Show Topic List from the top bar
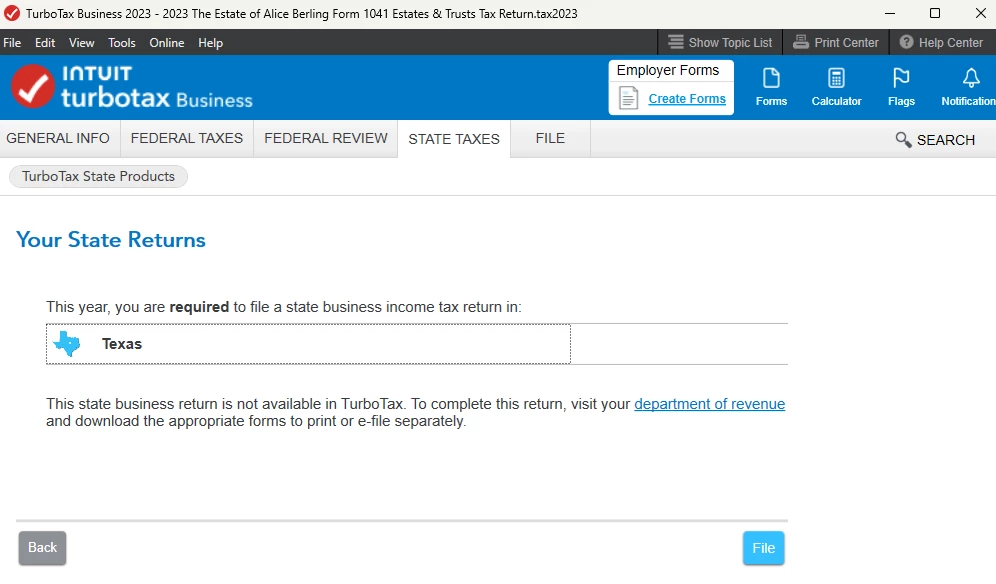This screenshot has width=996, height=584. coord(720,43)
